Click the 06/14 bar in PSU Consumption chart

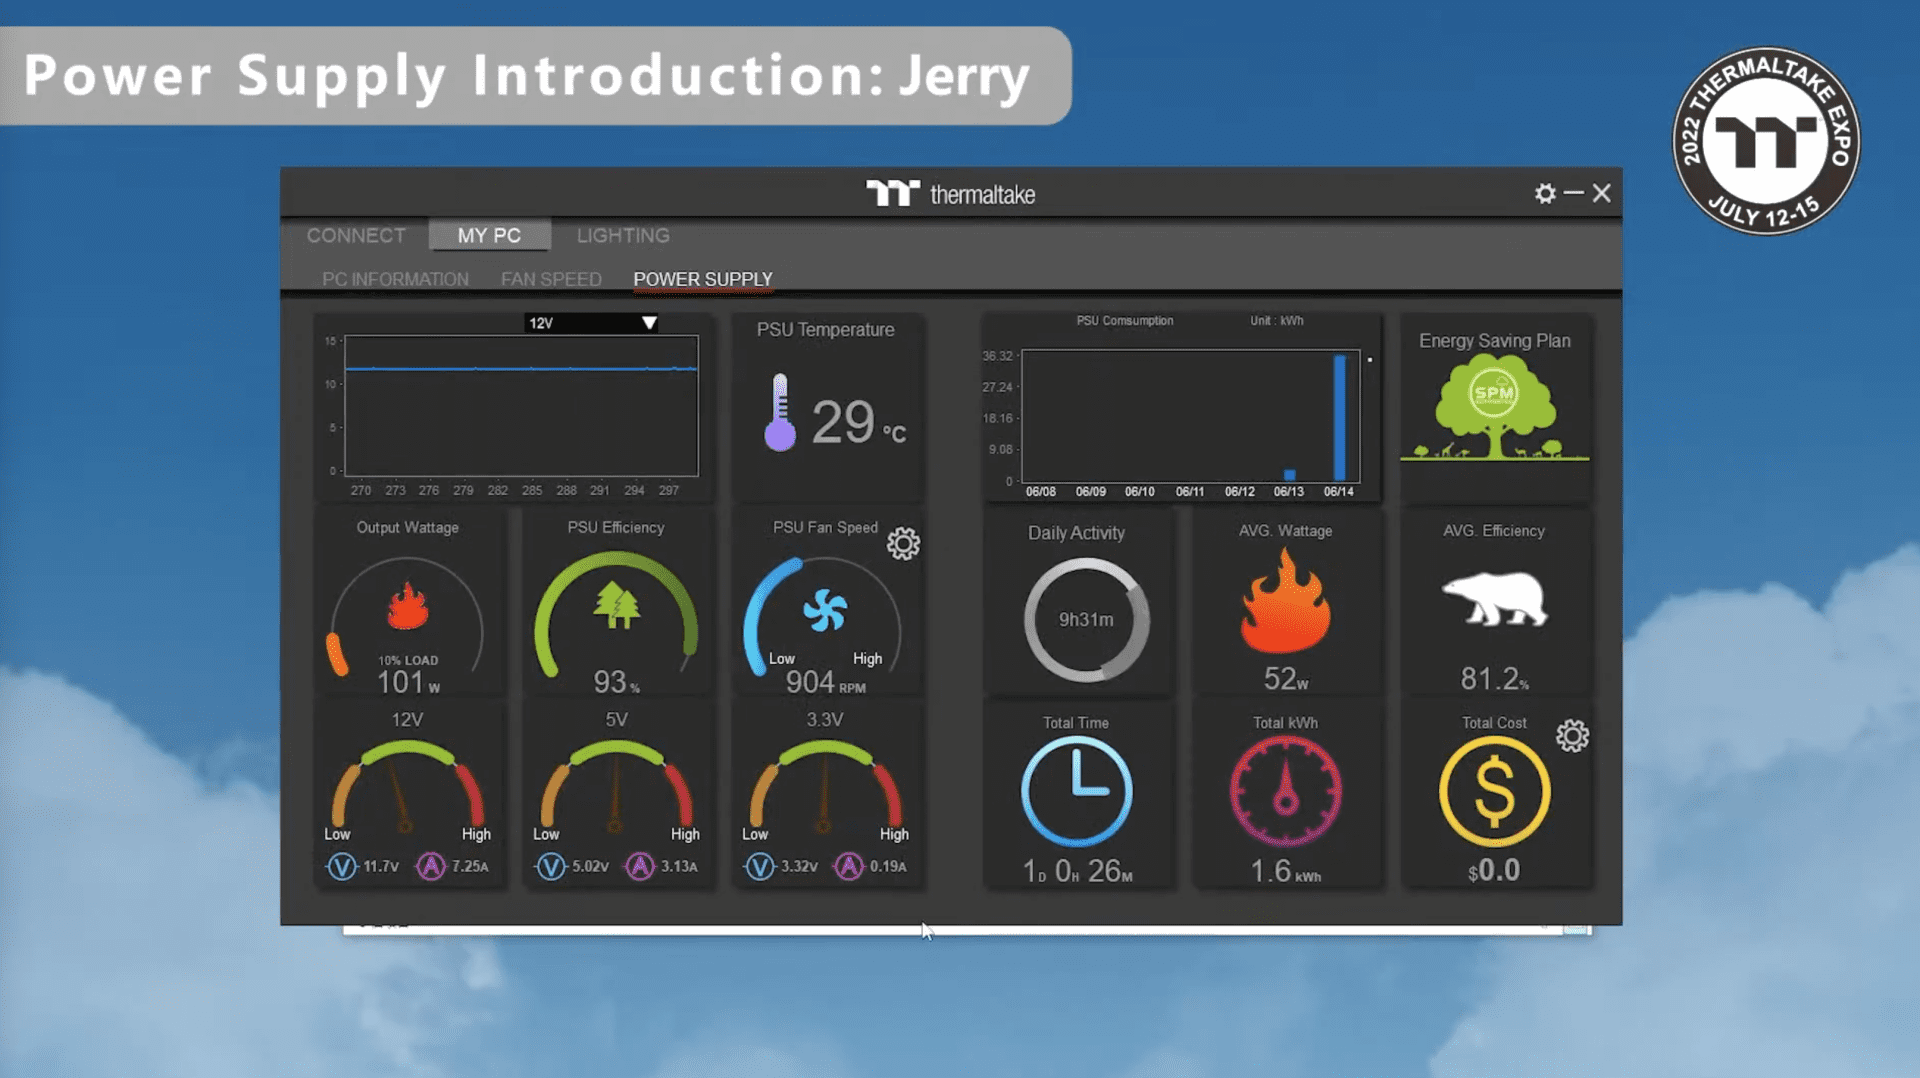pos(1340,418)
